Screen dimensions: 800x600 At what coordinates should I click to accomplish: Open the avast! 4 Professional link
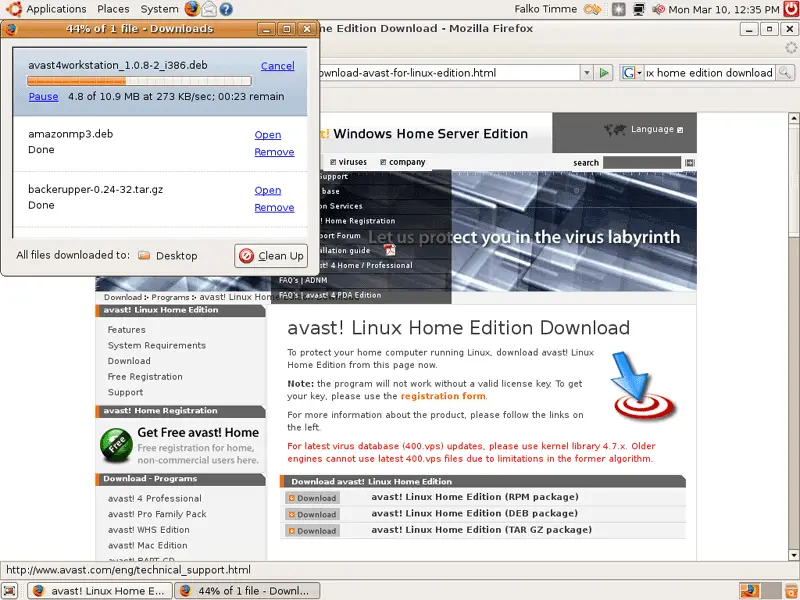tap(155, 498)
